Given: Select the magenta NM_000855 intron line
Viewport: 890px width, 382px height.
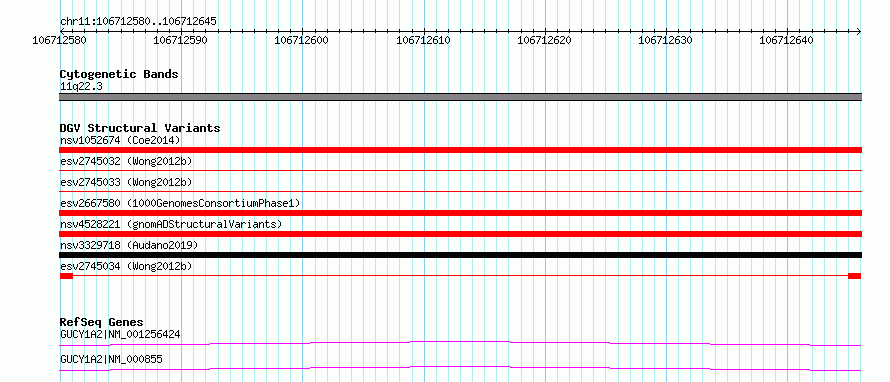Looking at the screenshot, I should point(460,368).
